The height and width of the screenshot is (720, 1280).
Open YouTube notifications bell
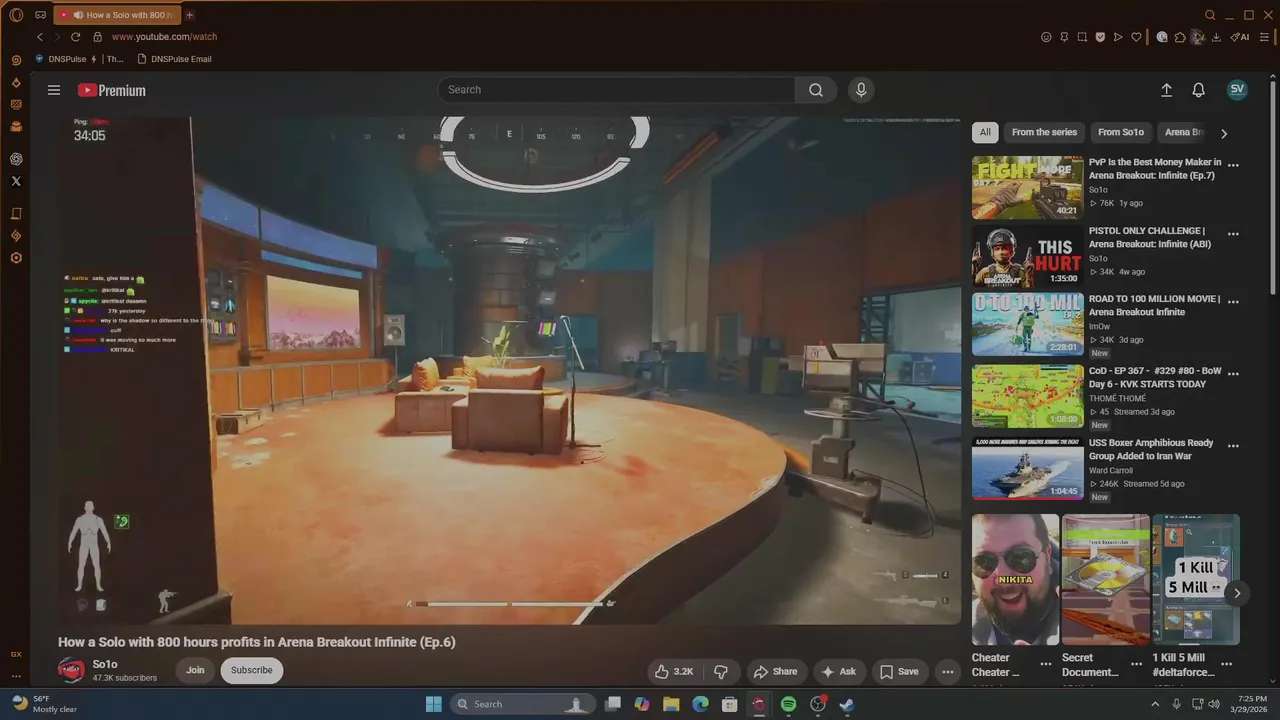(1198, 90)
